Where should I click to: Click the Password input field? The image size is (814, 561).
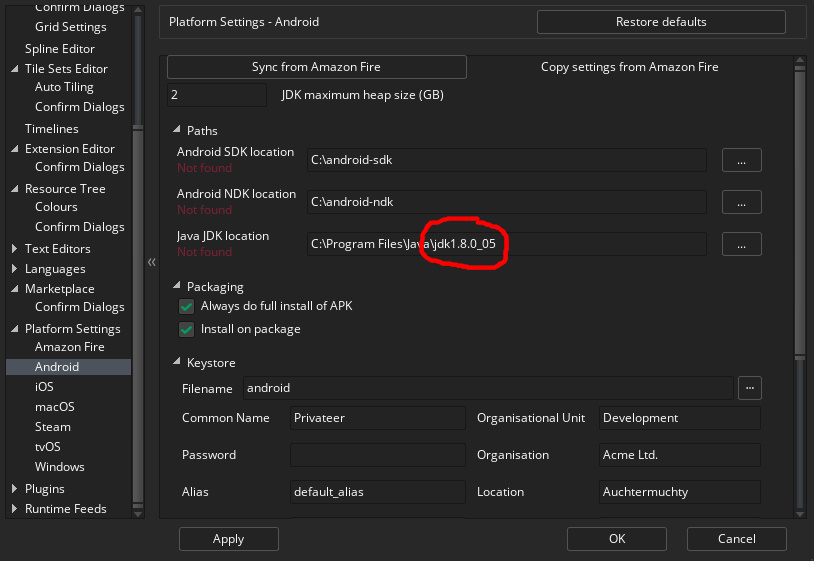click(x=377, y=455)
